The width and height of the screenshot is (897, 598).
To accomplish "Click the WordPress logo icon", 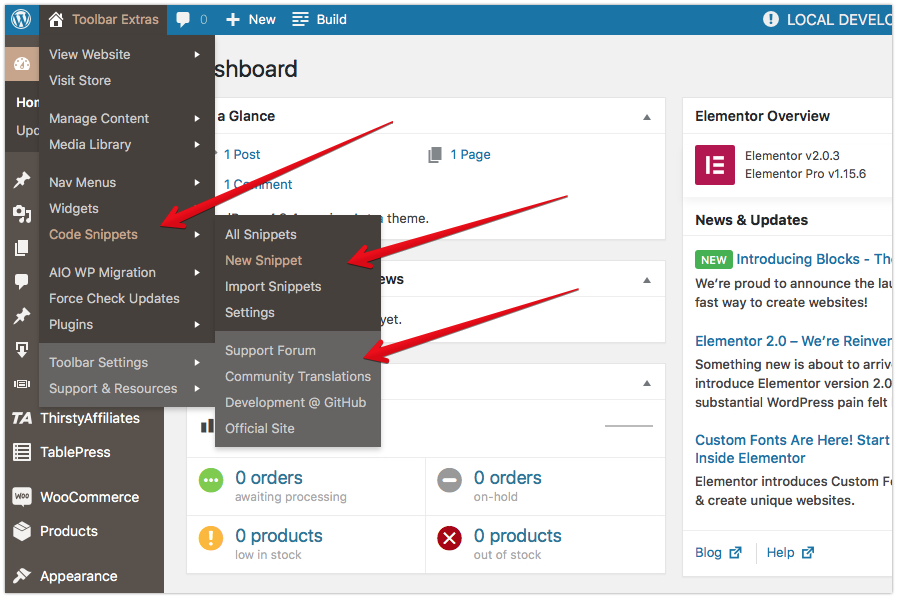I will pos(21,19).
